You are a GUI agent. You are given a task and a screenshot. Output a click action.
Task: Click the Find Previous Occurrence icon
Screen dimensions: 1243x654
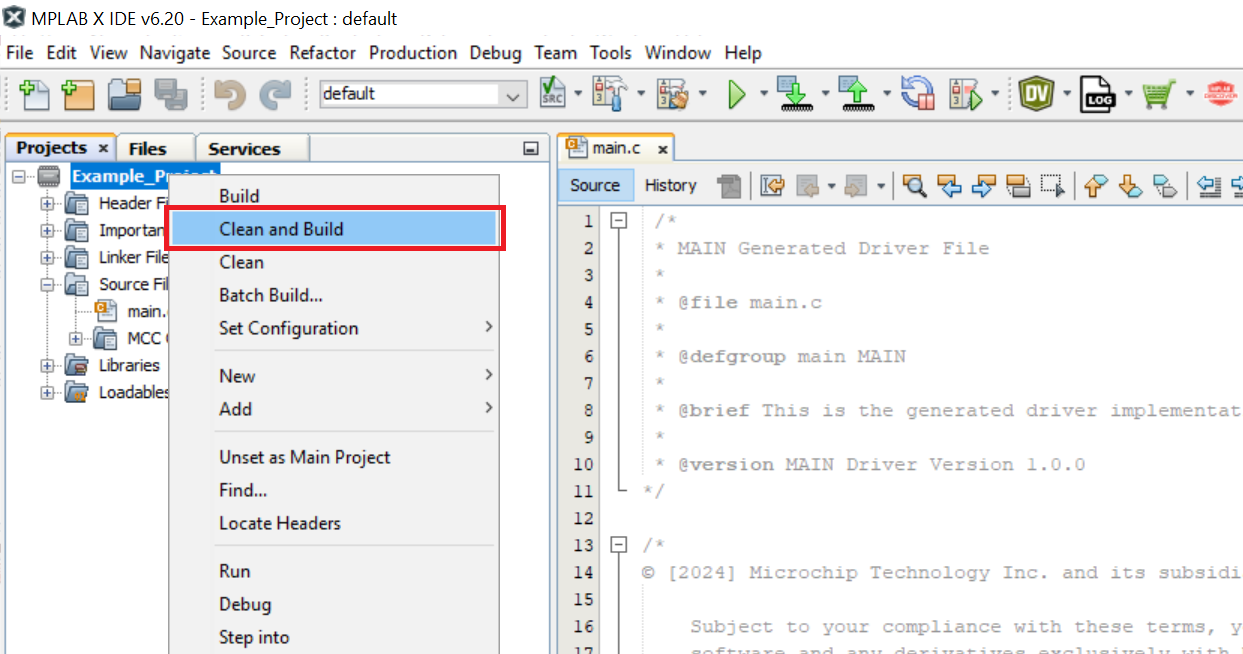949,185
